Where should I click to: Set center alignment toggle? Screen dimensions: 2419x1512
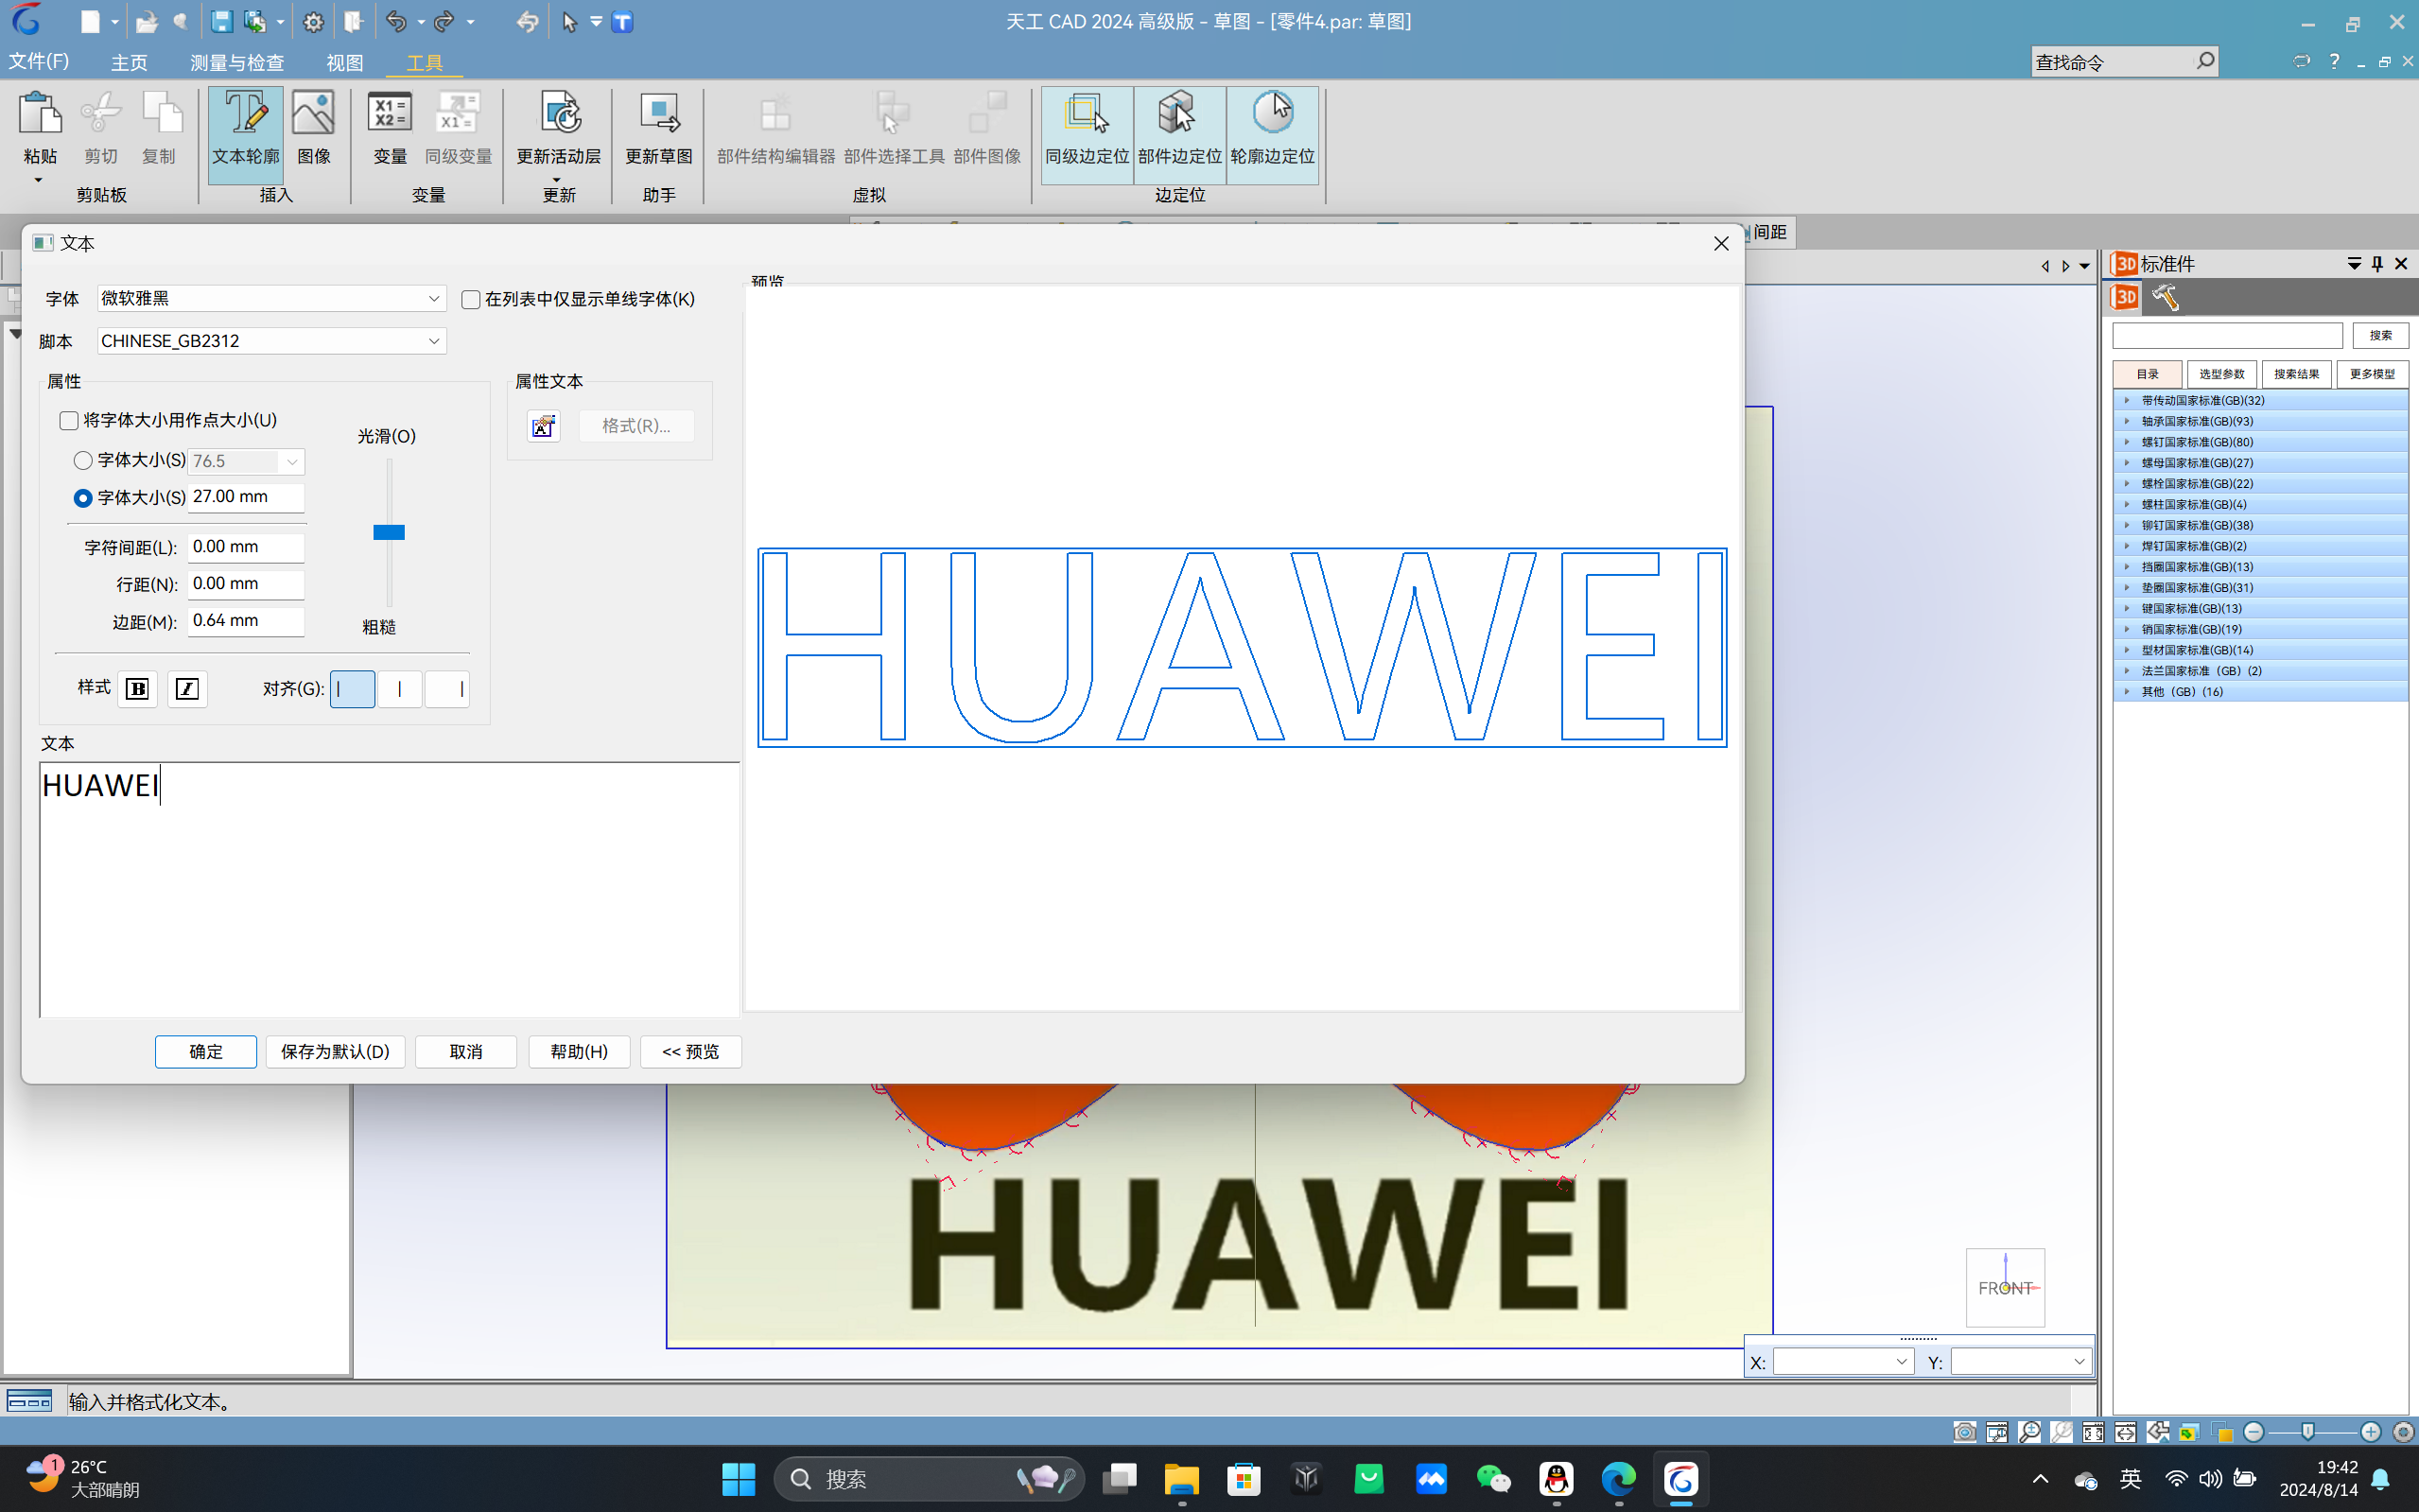(400, 688)
